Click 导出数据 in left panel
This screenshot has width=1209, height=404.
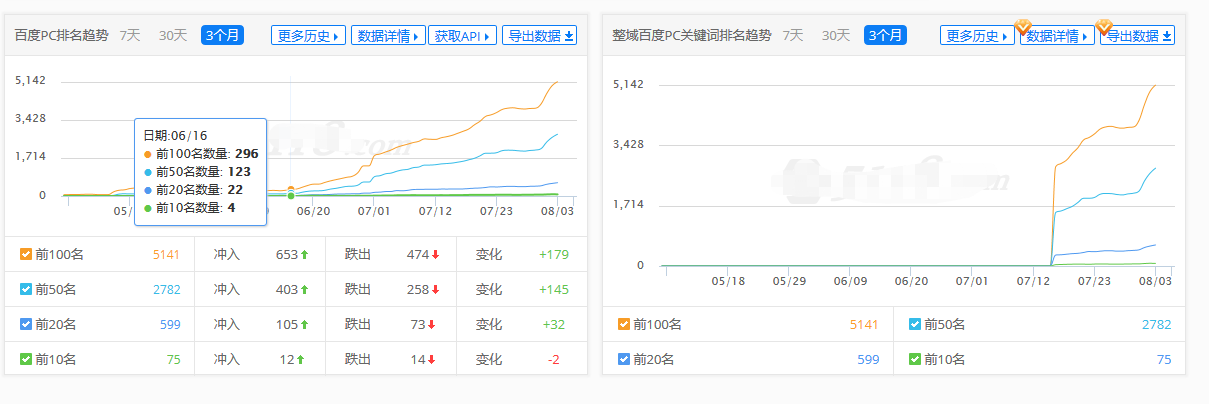point(540,35)
